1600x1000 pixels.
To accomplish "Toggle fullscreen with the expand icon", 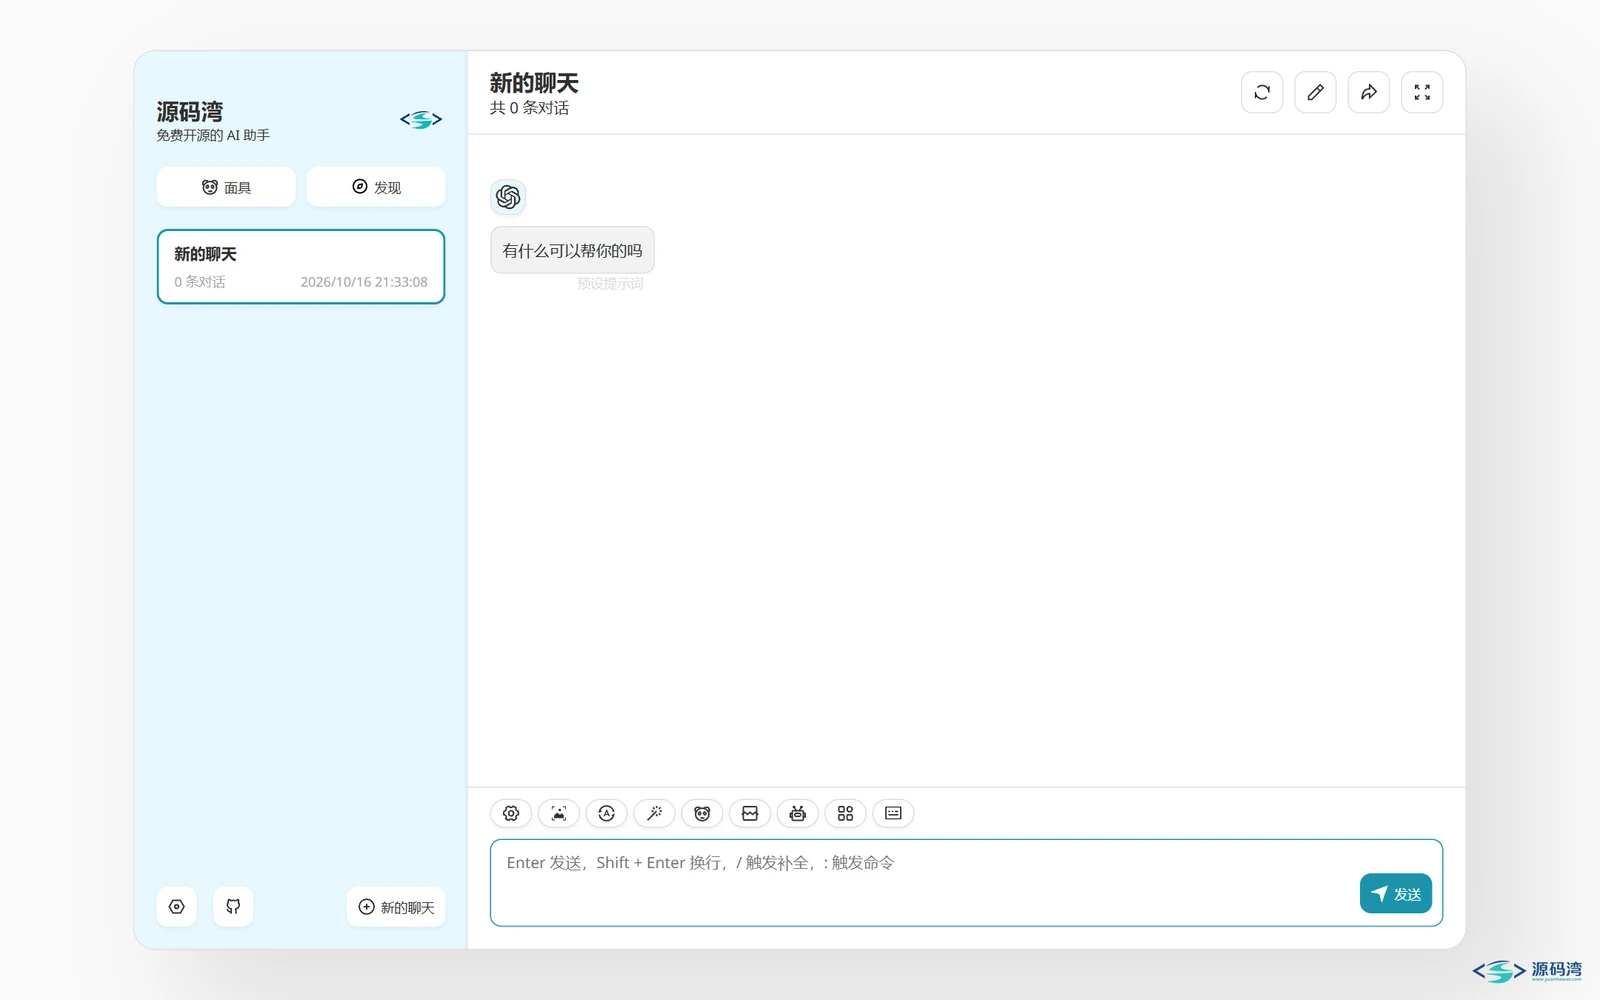I will [1422, 92].
